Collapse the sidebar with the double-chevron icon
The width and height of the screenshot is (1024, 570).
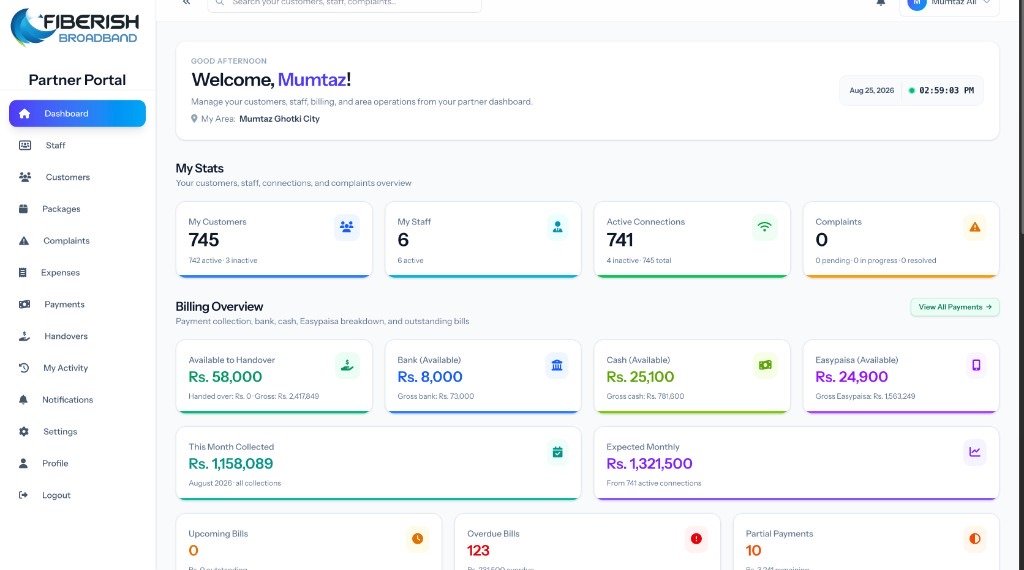tap(187, 3)
